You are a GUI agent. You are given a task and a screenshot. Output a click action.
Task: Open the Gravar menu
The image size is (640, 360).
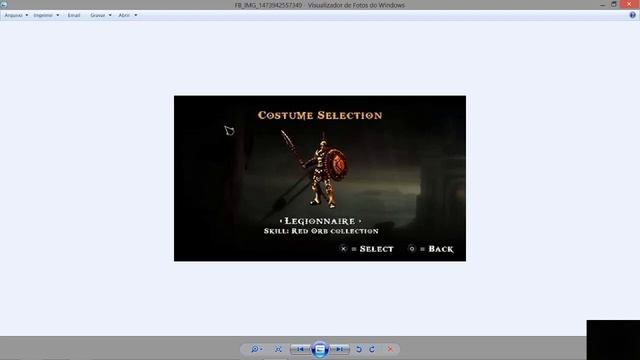point(100,15)
